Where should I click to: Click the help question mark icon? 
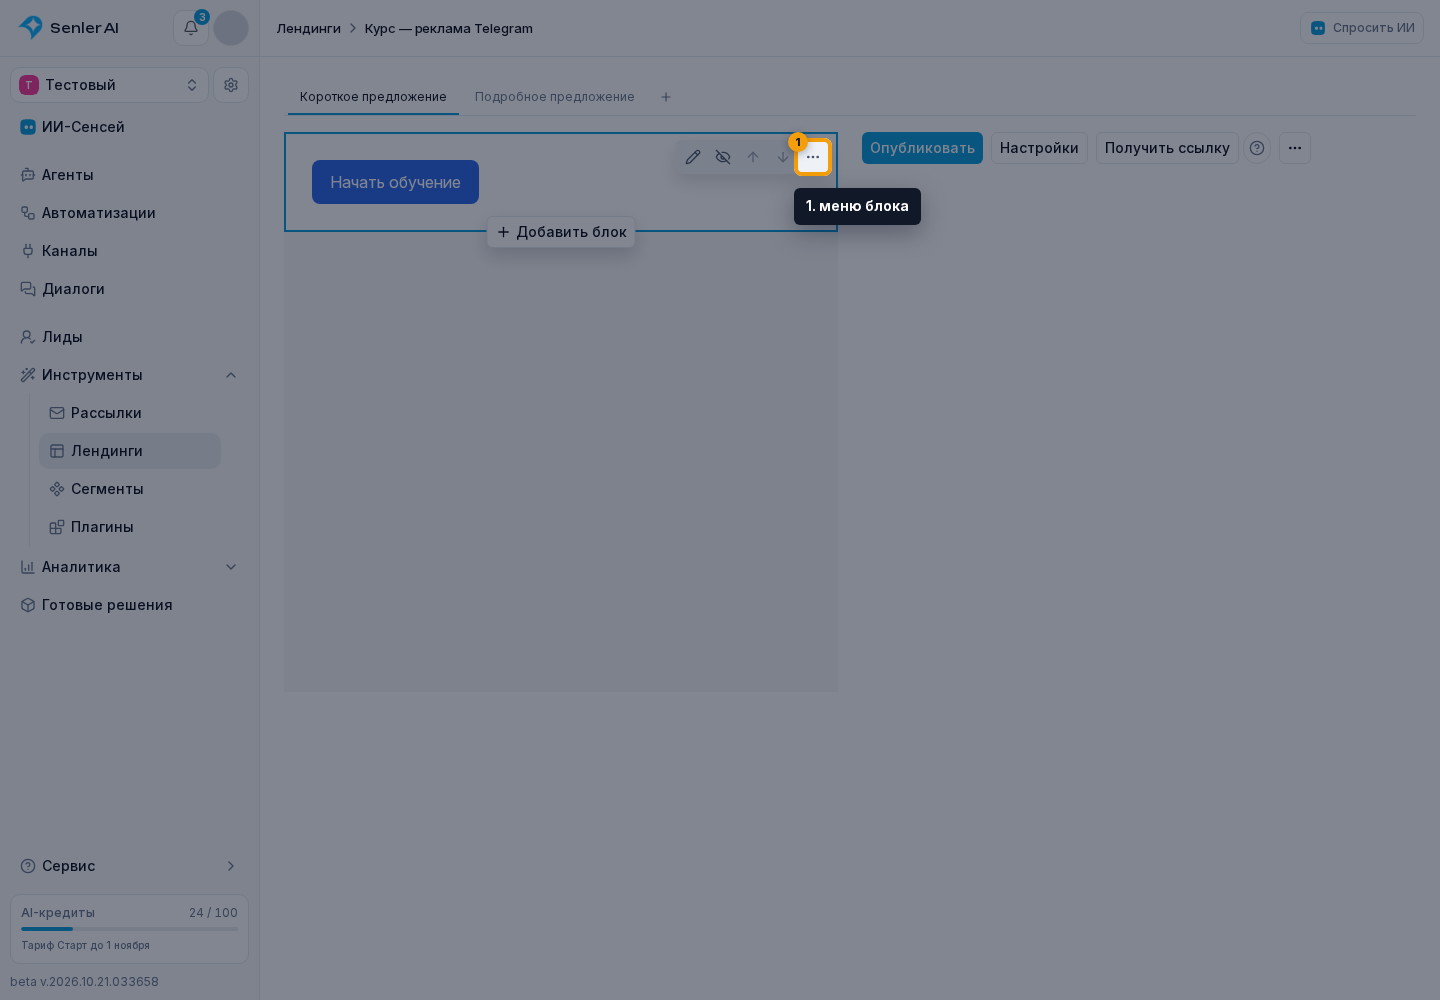tap(1257, 148)
